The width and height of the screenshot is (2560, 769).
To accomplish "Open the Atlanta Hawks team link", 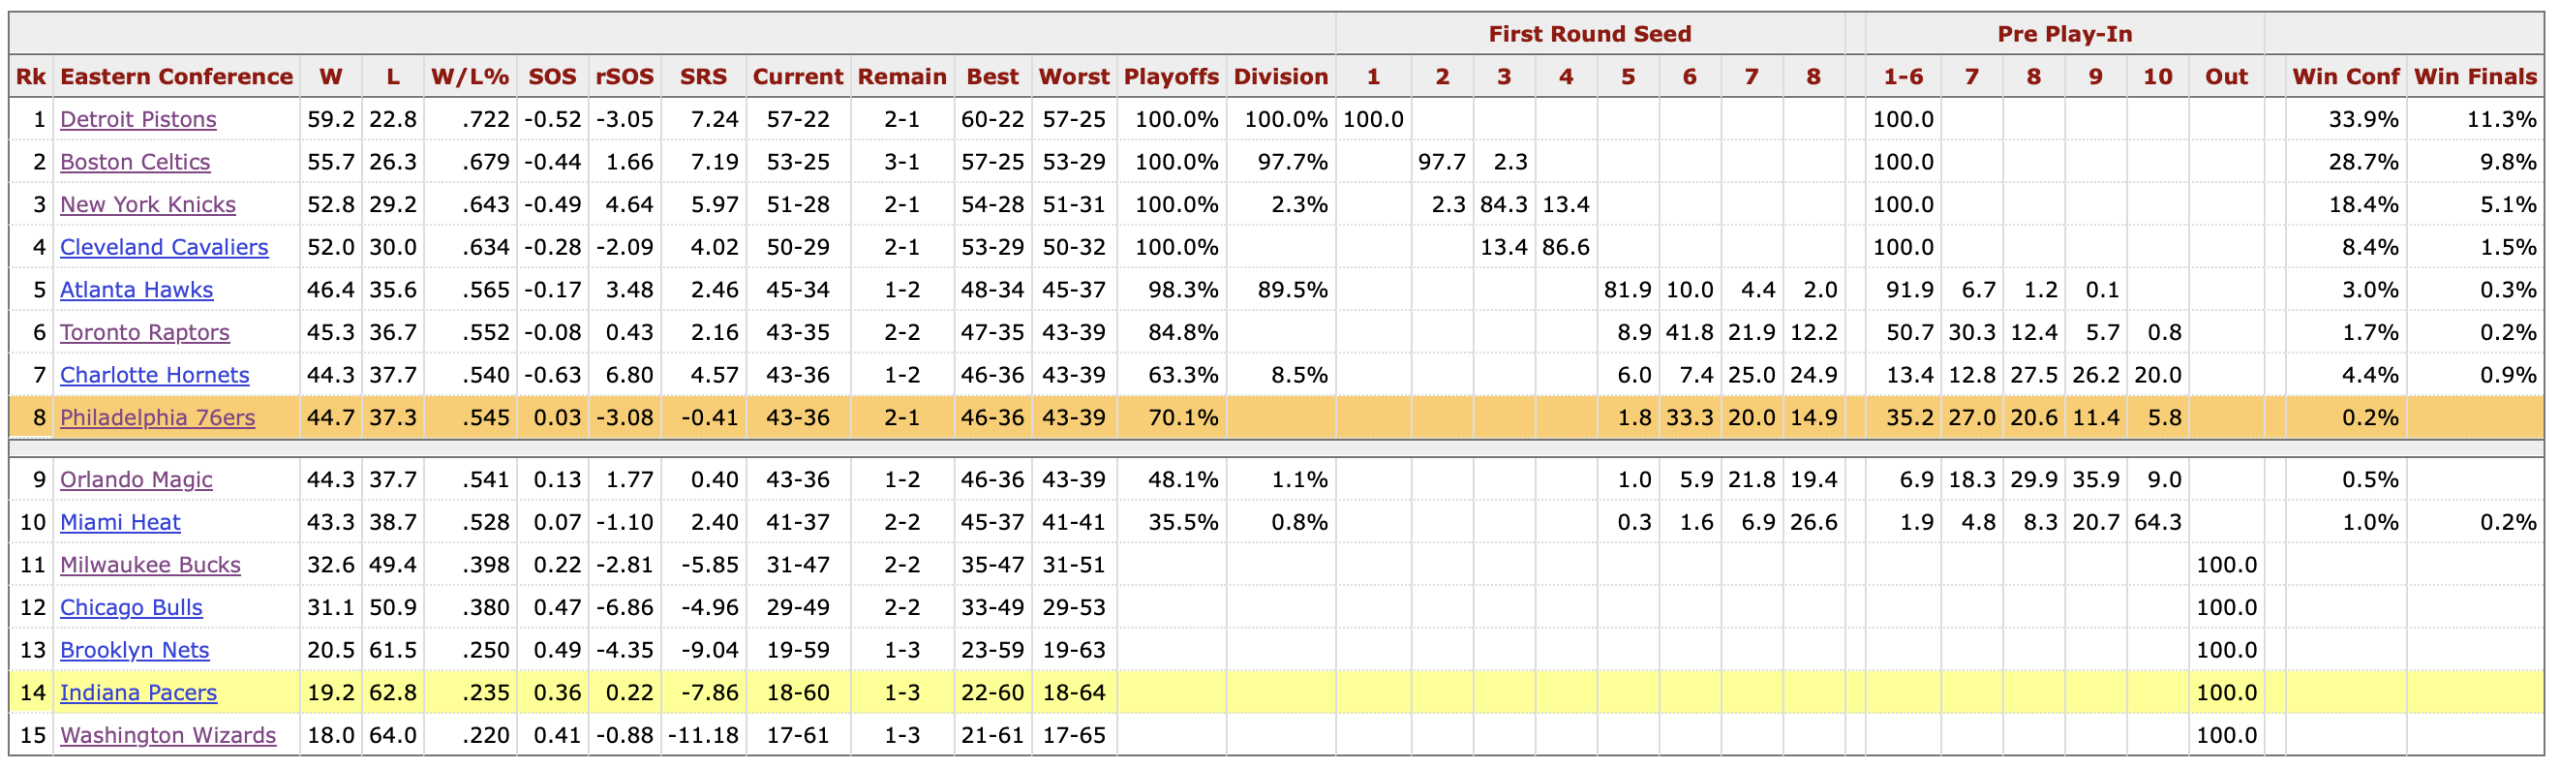I will click(x=136, y=290).
